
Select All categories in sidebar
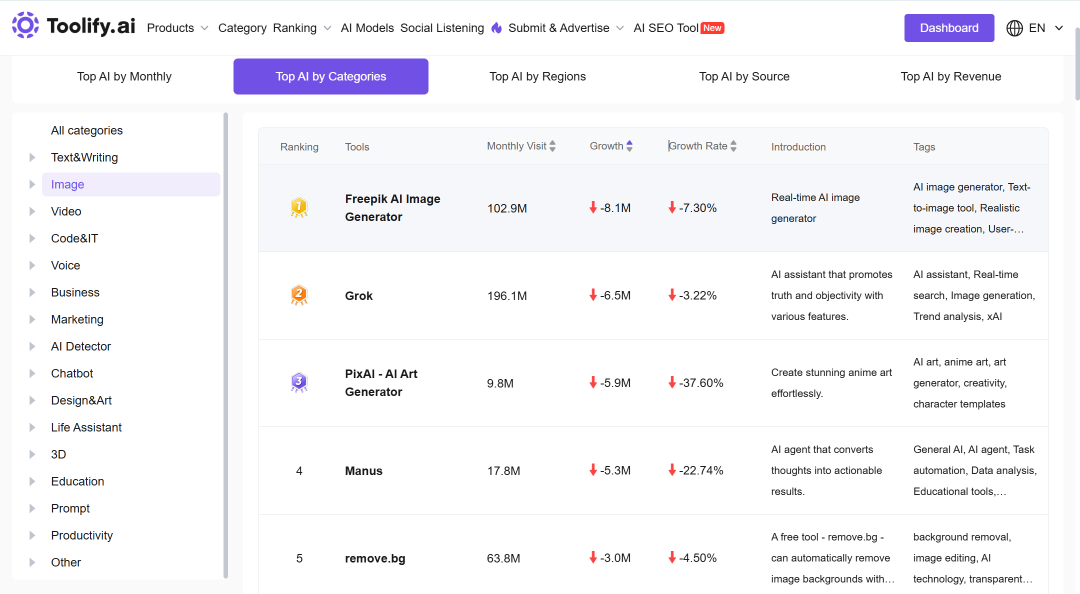(x=87, y=130)
